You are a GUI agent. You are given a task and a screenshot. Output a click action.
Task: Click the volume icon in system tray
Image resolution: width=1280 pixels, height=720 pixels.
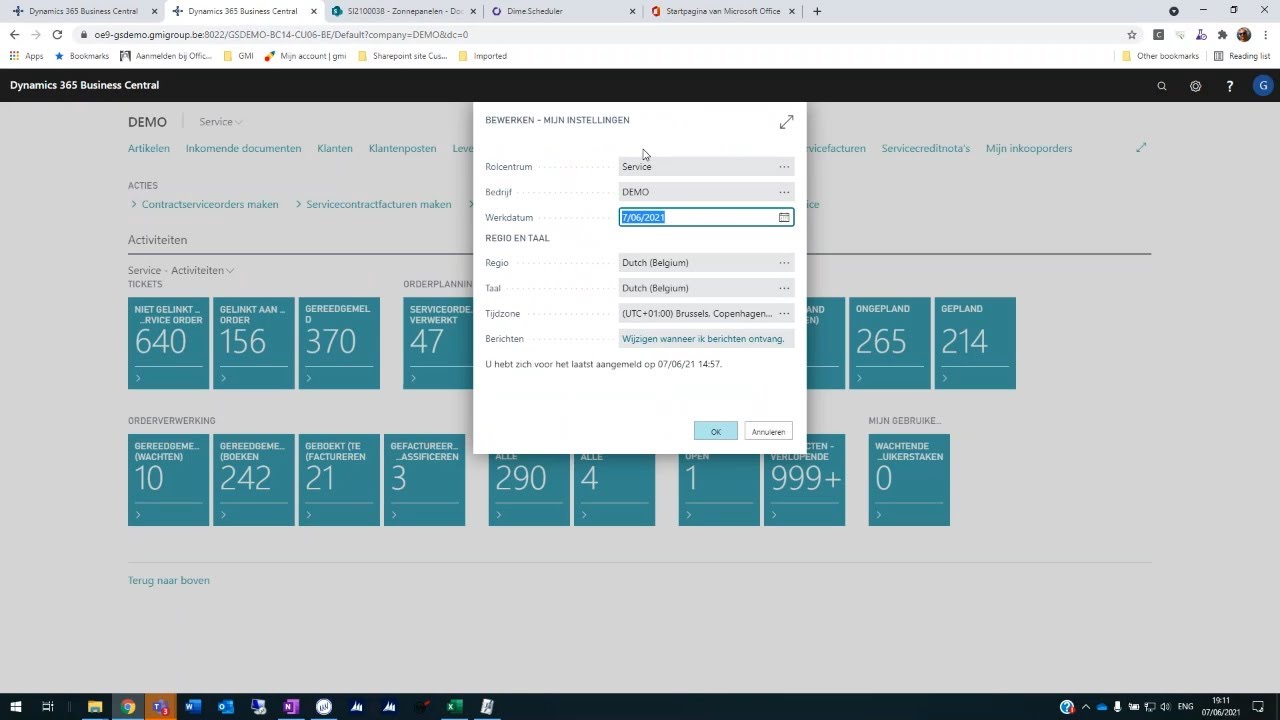coord(1164,707)
